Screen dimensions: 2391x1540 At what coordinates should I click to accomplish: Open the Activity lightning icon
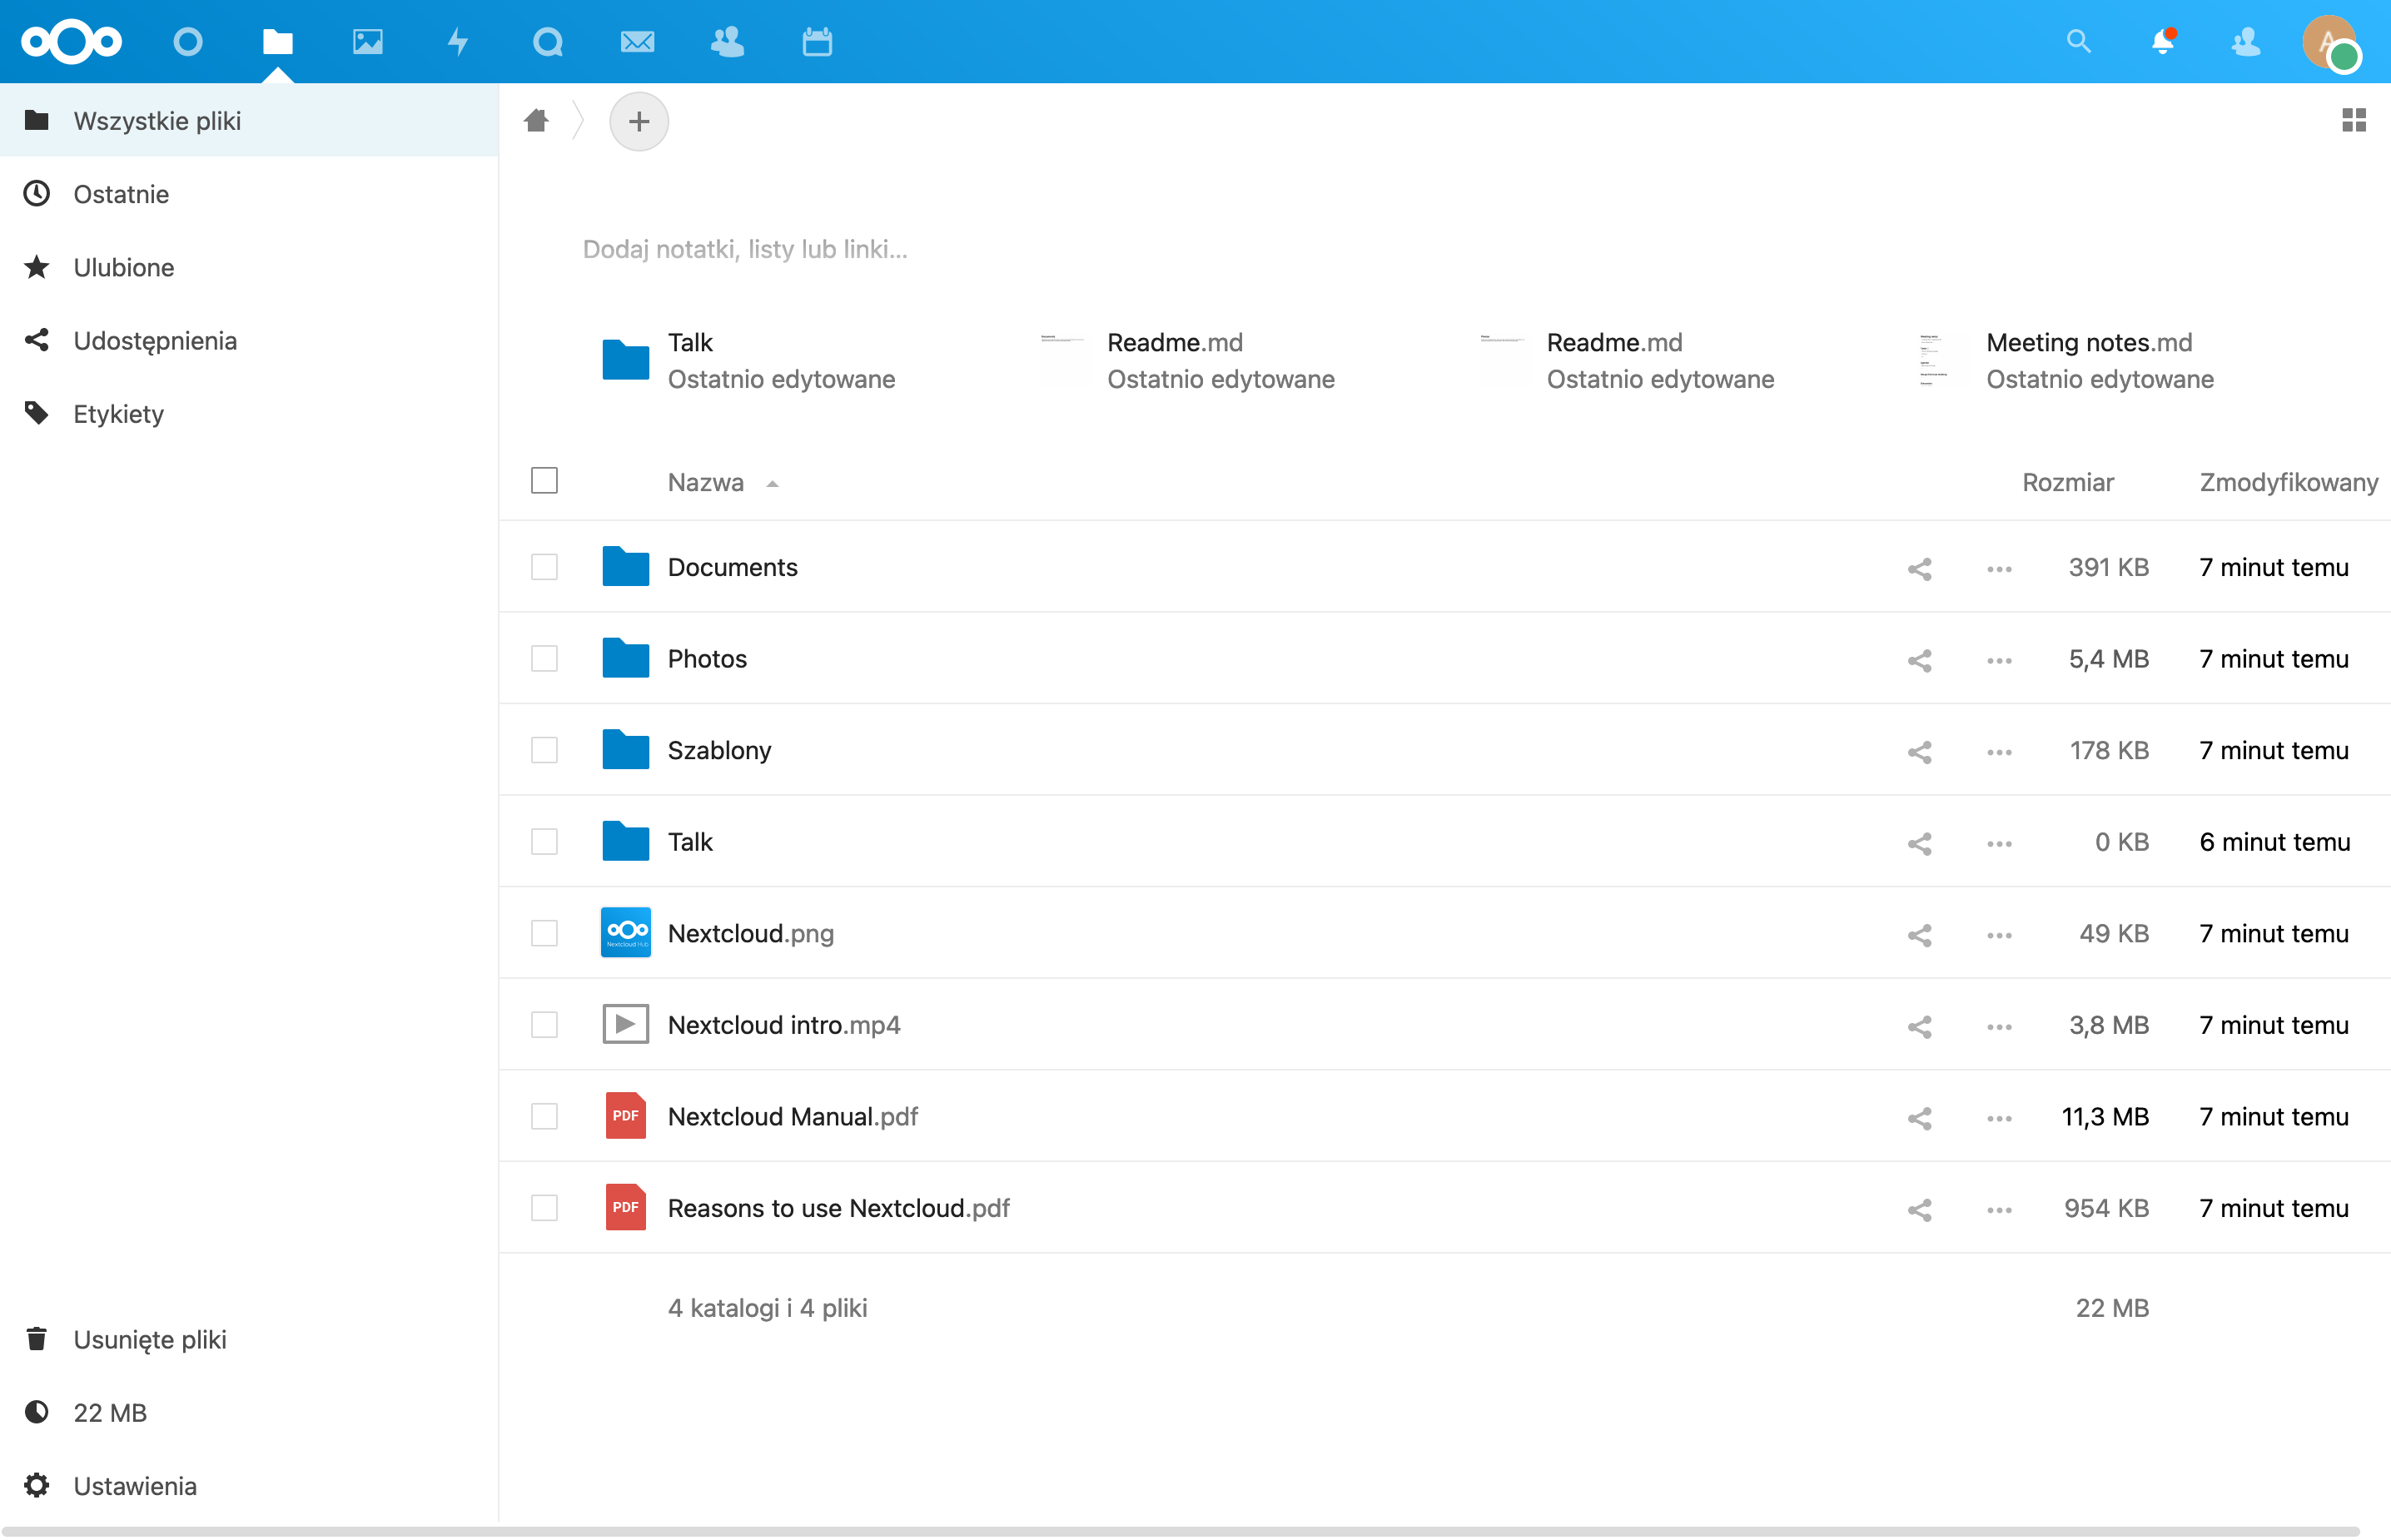[x=457, y=41]
